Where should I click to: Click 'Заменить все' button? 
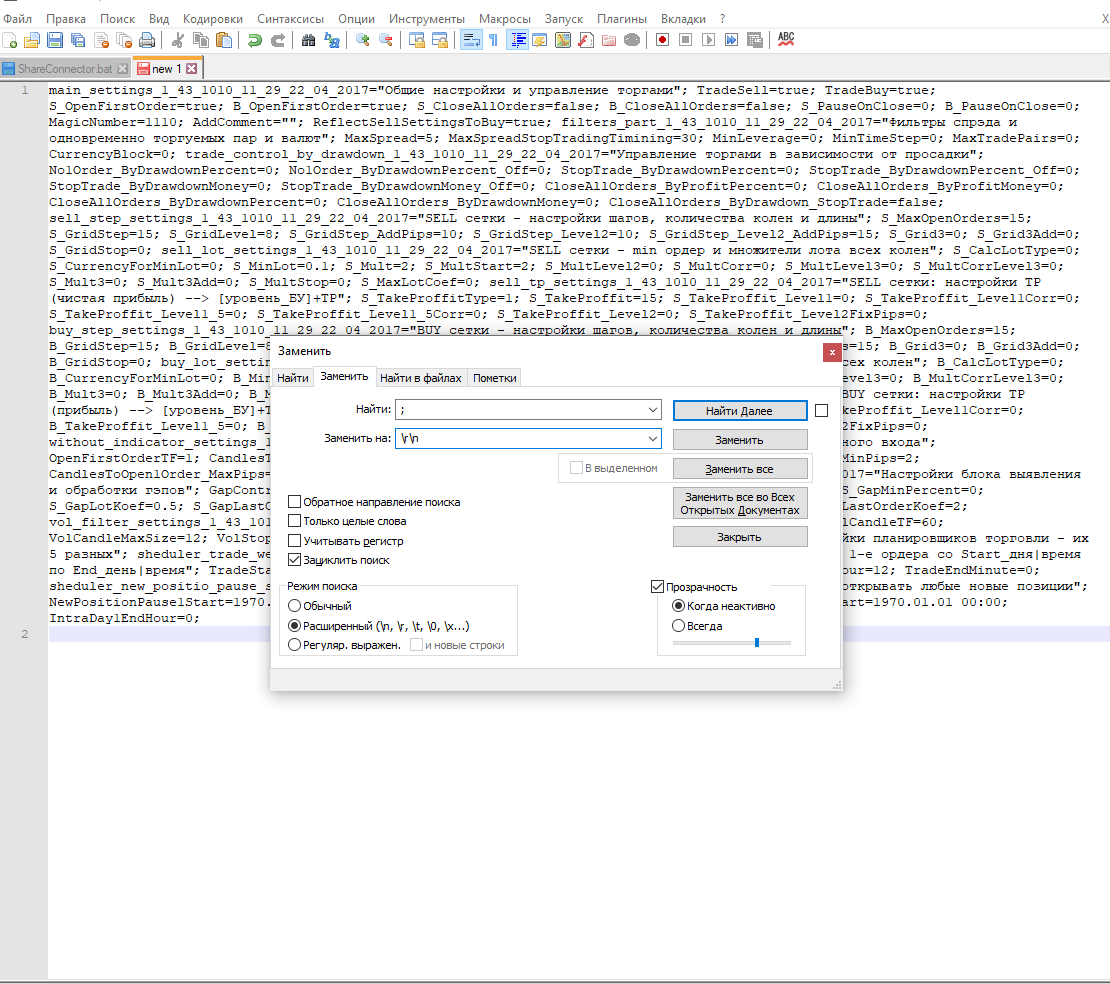tap(740, 469)
